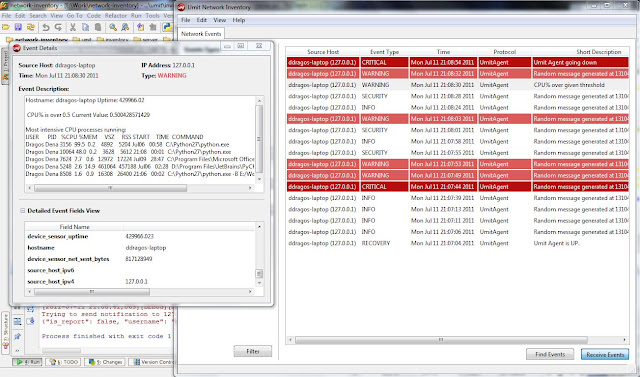
Task: Undo icon in PyCharm toolbar
Action: (x=46, y=27)
